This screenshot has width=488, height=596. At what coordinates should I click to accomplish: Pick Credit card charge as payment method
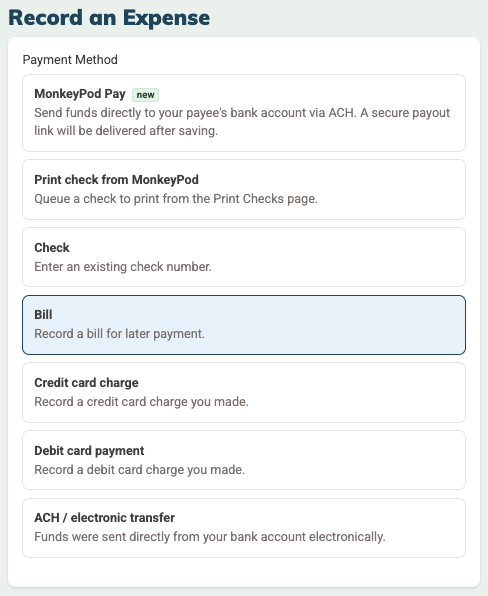click(x=244, y=392)
